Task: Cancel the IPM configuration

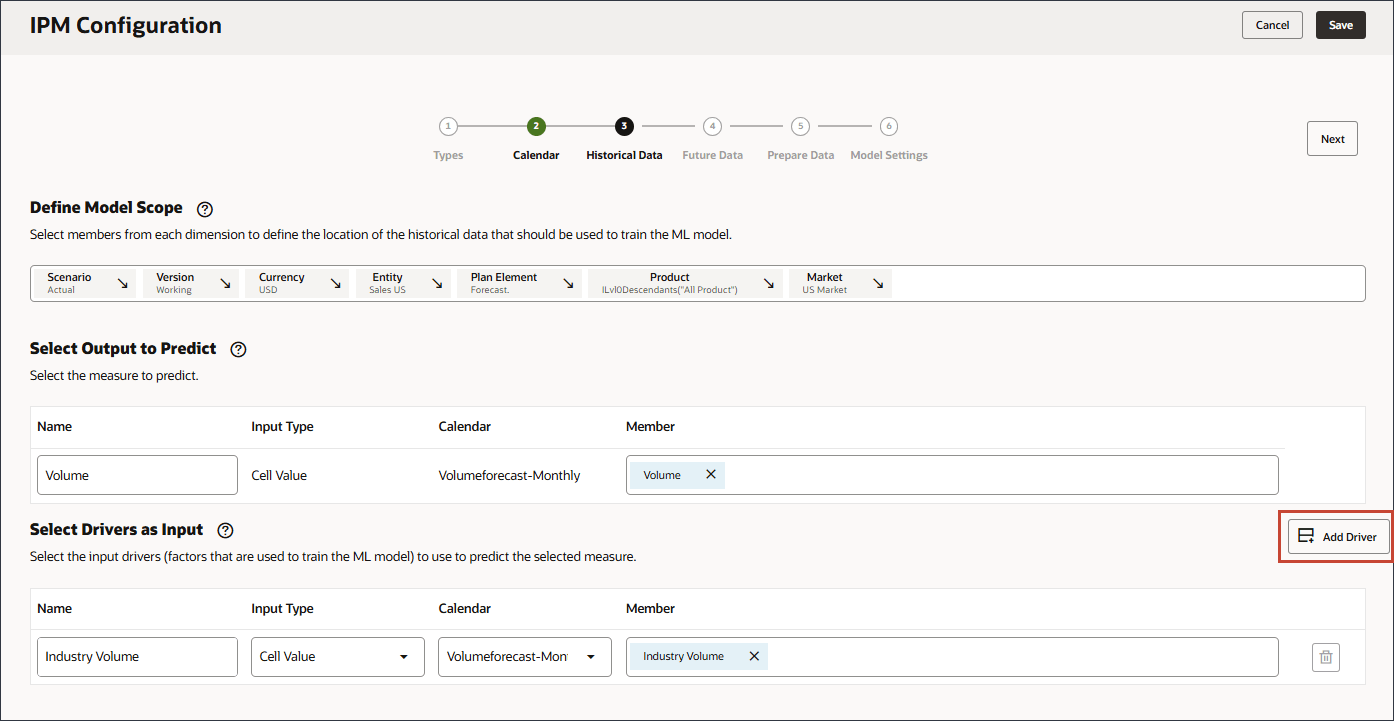Action: click(x=1272, y=25)
